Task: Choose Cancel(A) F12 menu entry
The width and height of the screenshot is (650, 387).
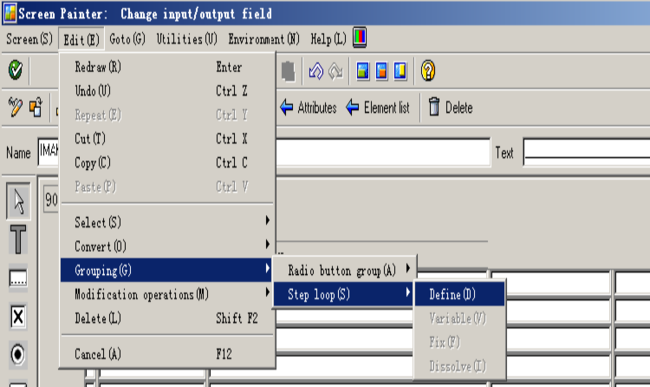Action: click(x=167, y=354)
